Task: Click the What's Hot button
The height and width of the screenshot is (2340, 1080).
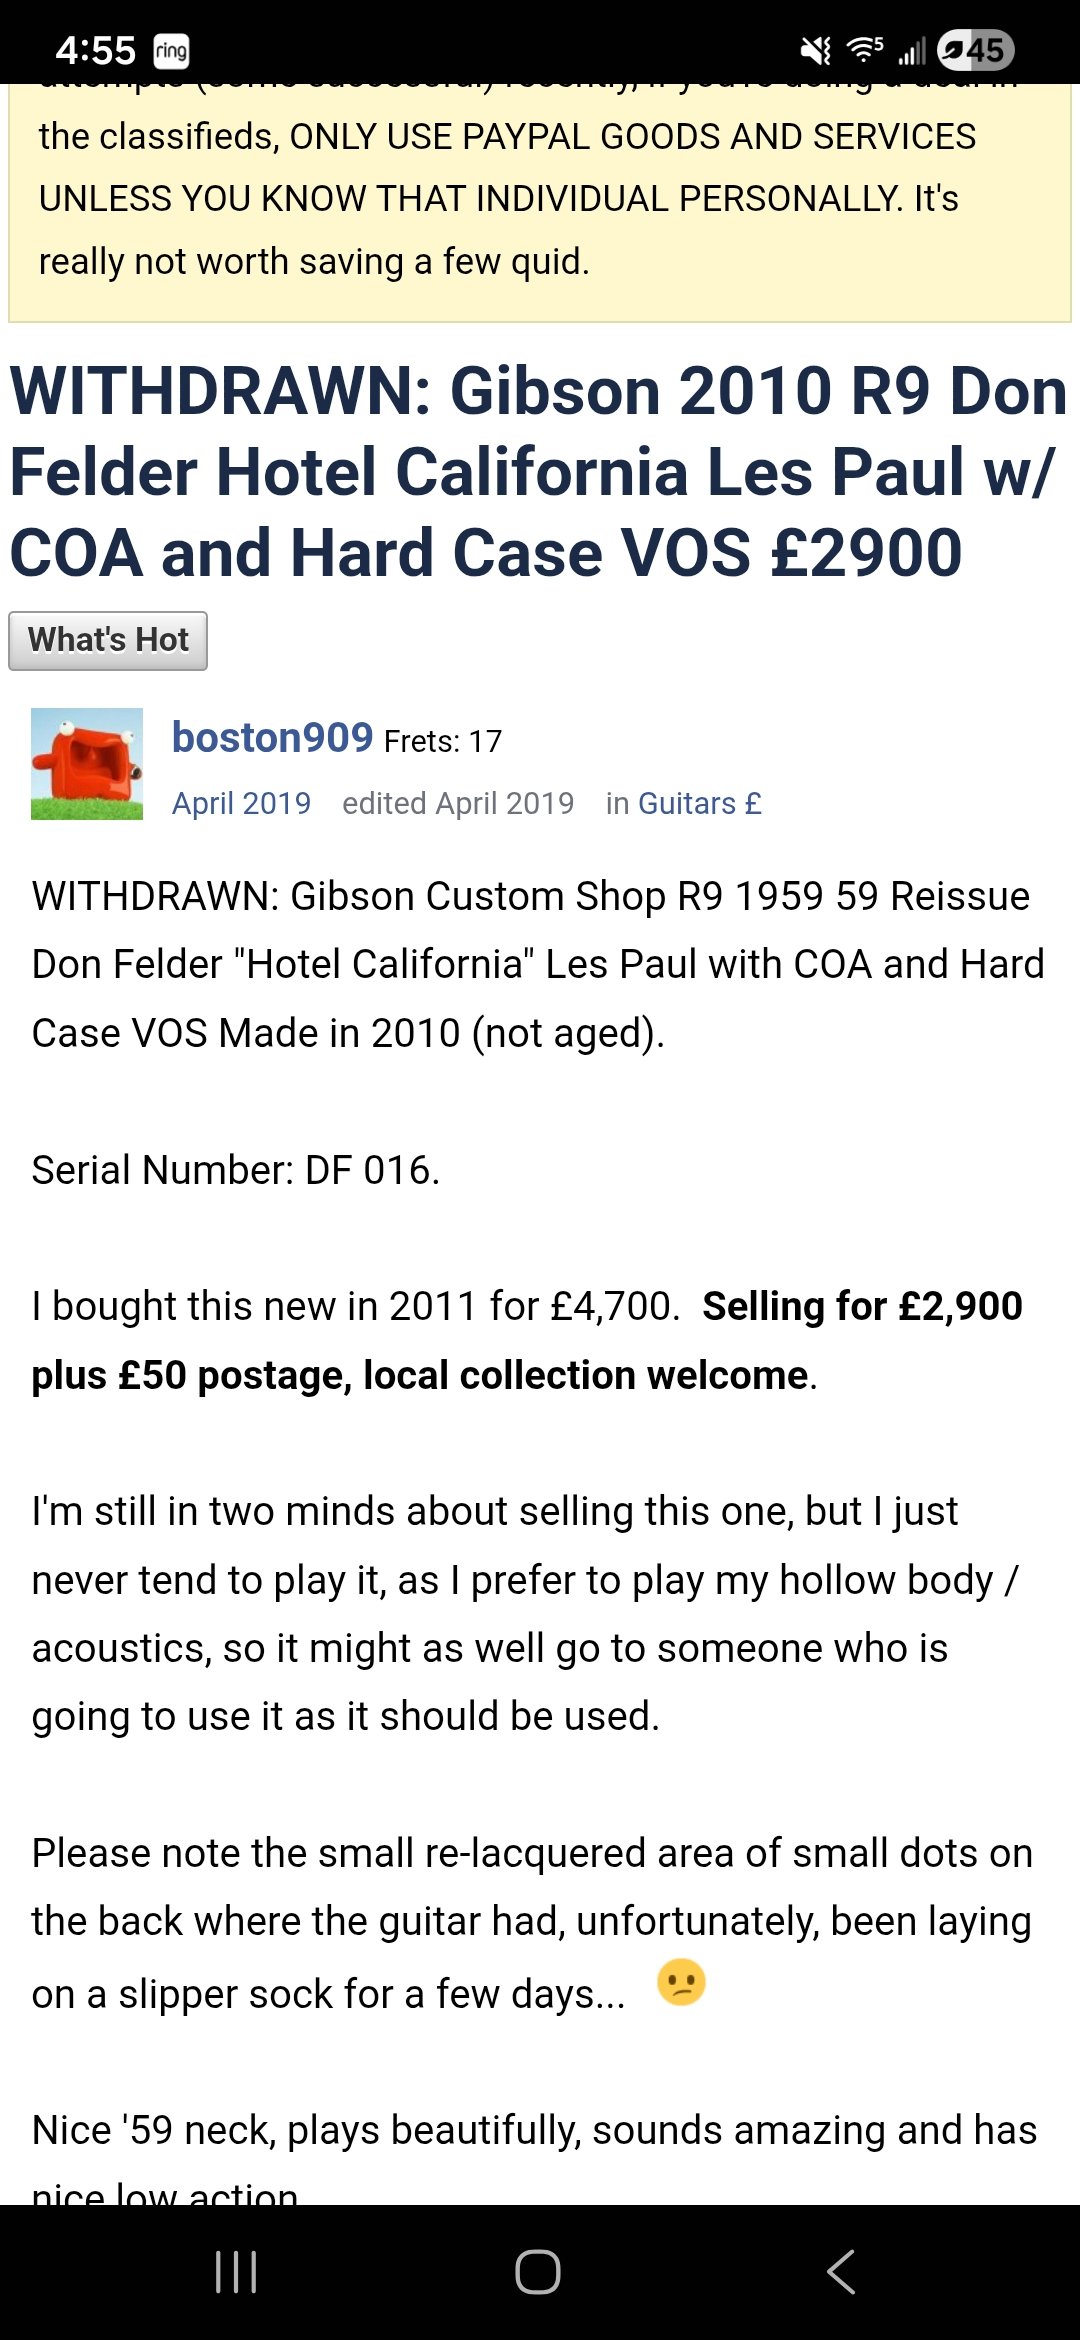Action: point(108,641)
